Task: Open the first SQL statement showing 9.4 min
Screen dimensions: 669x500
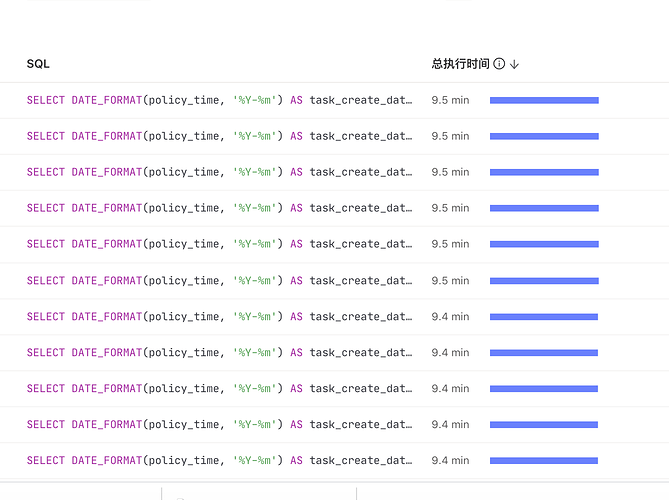Action: pos(219,316)
